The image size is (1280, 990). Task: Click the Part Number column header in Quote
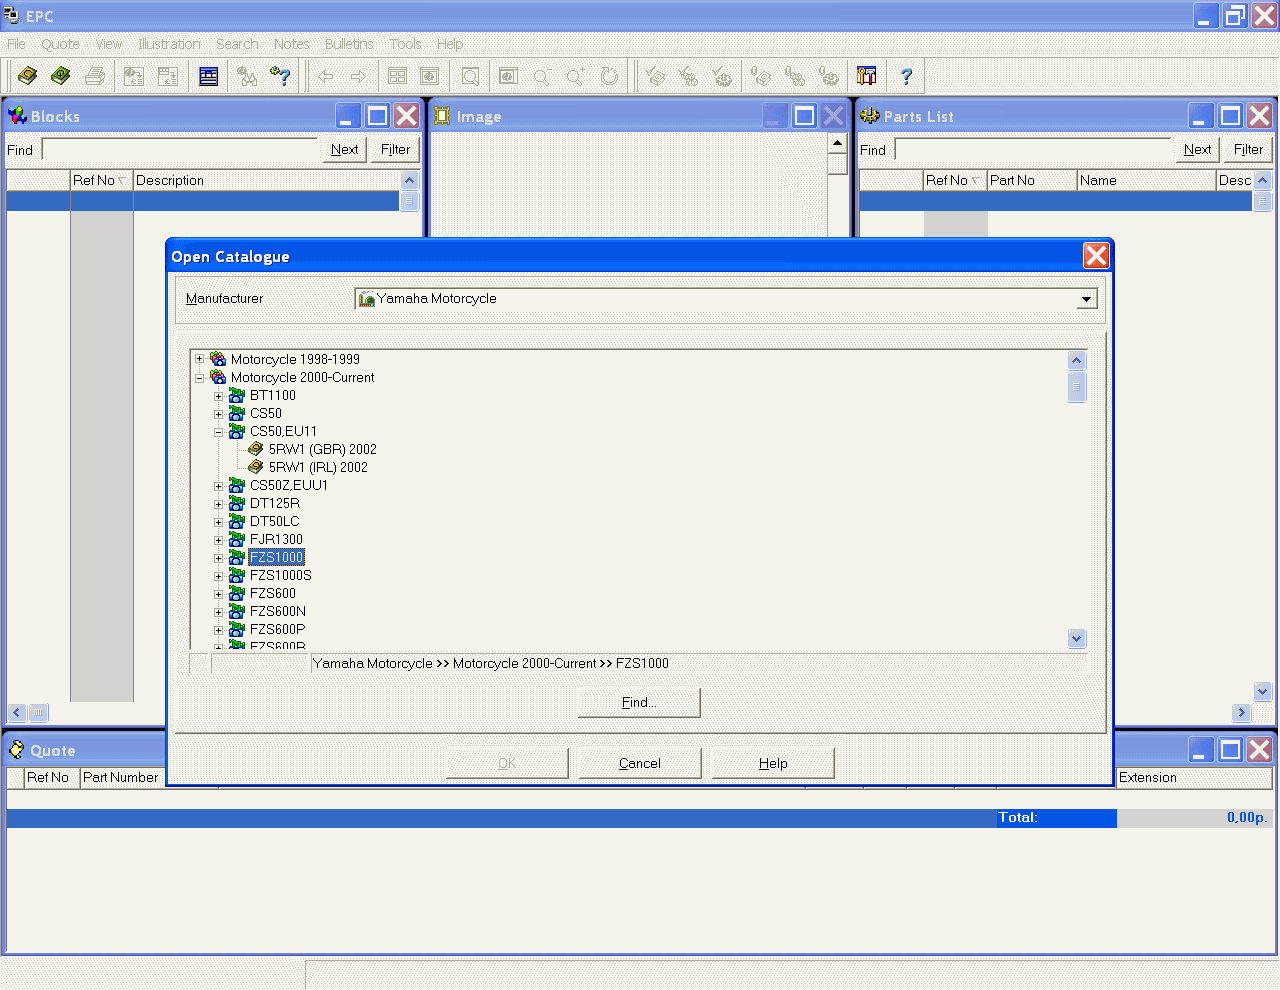click(x=121, y=777)
